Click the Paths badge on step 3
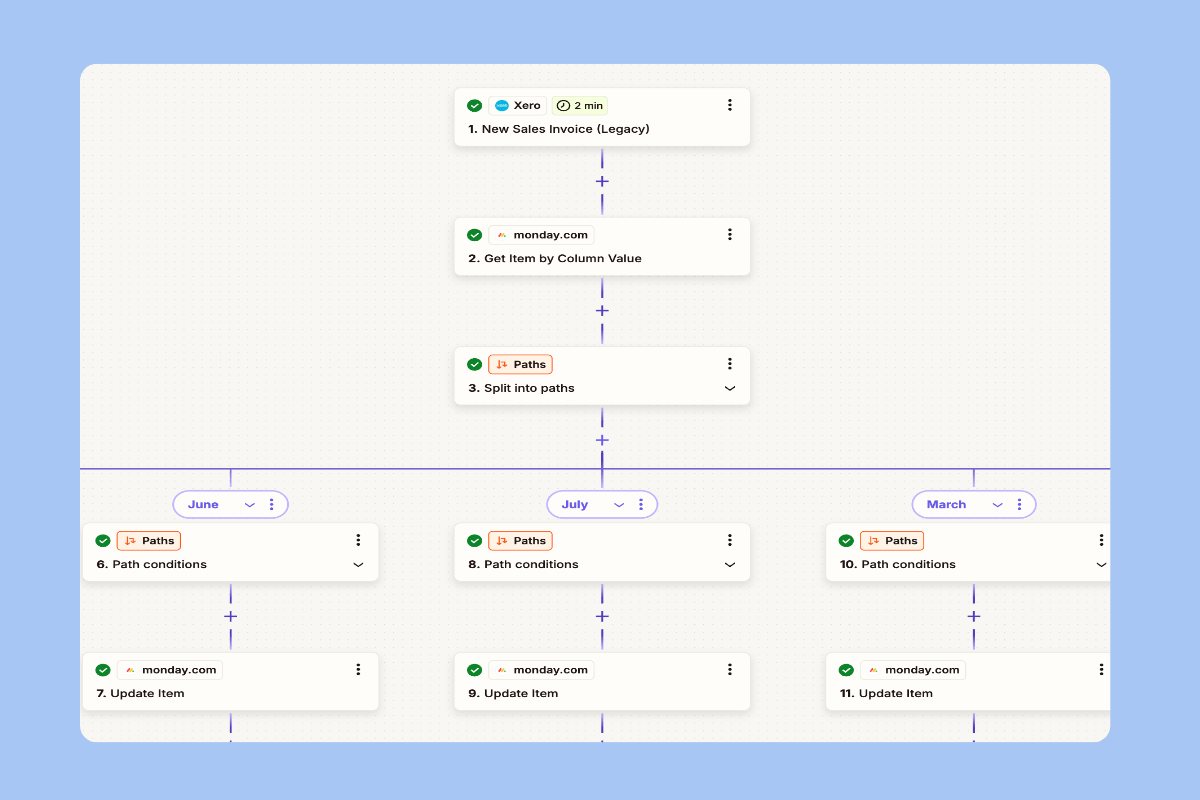1200x800 pixels. pyautogui.click(x=520, y=365)
